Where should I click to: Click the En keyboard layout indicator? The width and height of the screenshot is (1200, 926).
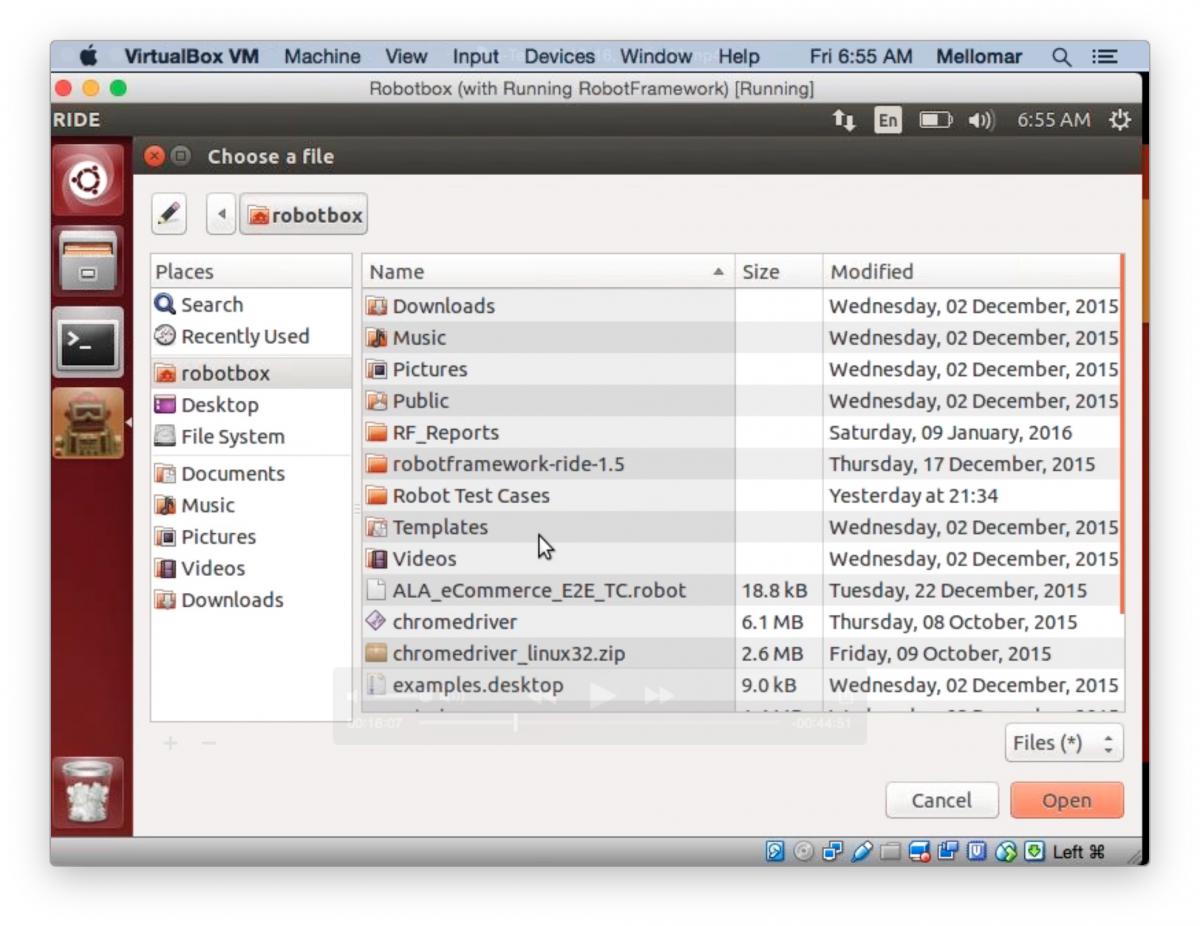click(887, 120)
